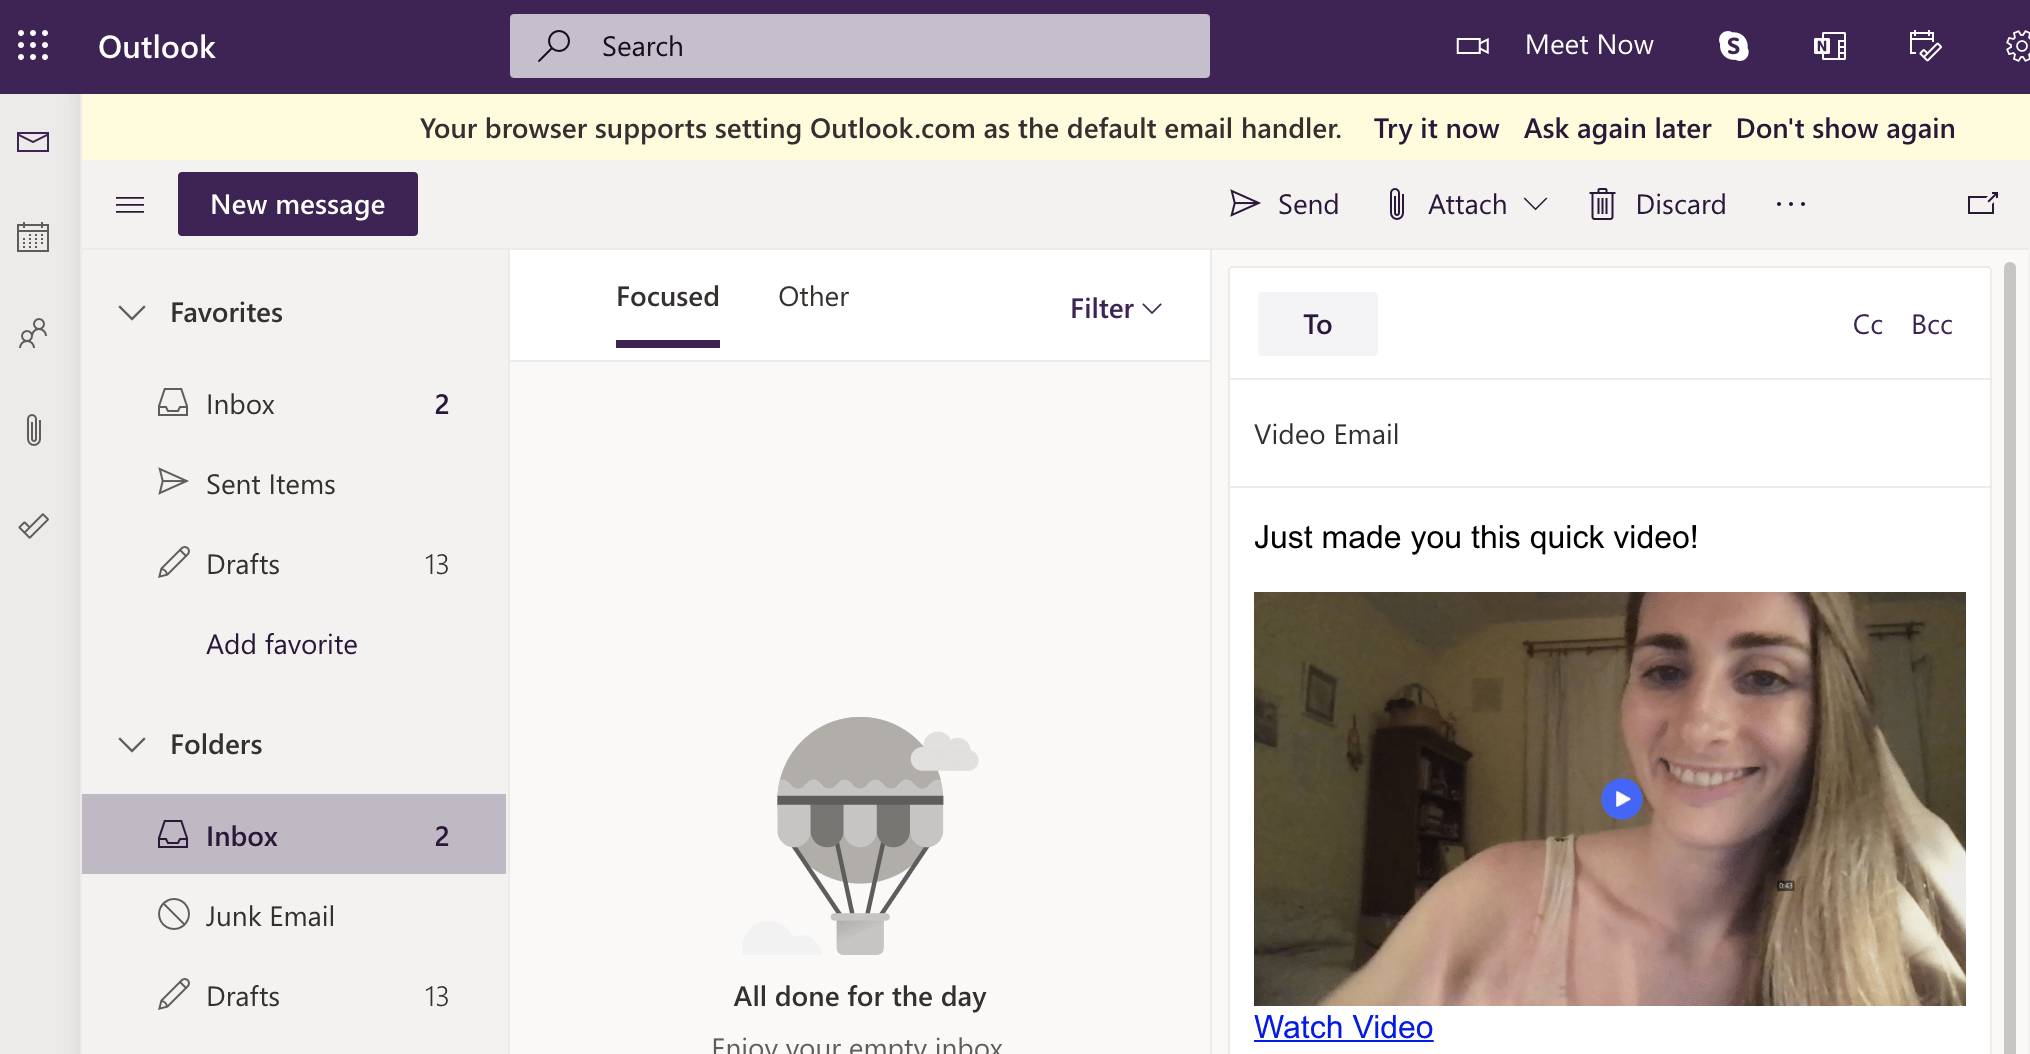Click the To recipients input area
This screenshot has height=1054, width=2030.
click(1610, 324)
